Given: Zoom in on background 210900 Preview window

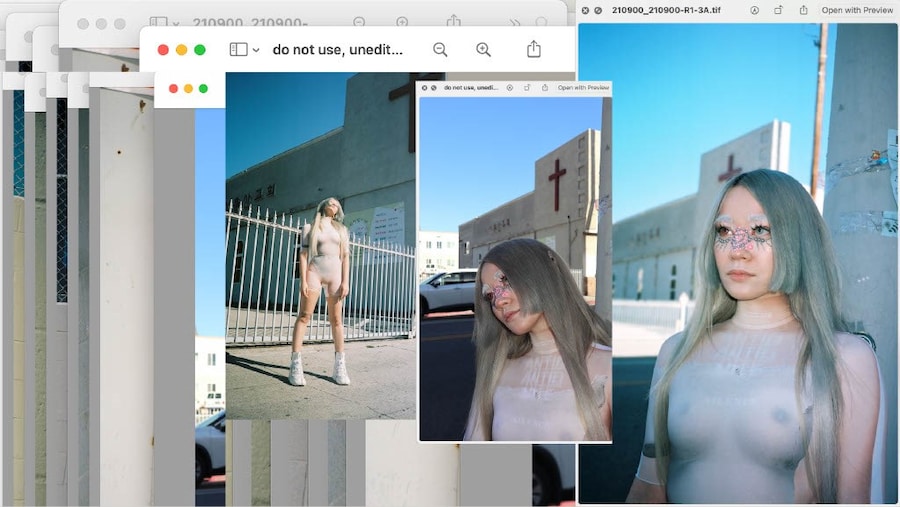Looking at the screenshot, I should (x=402, y=22).
